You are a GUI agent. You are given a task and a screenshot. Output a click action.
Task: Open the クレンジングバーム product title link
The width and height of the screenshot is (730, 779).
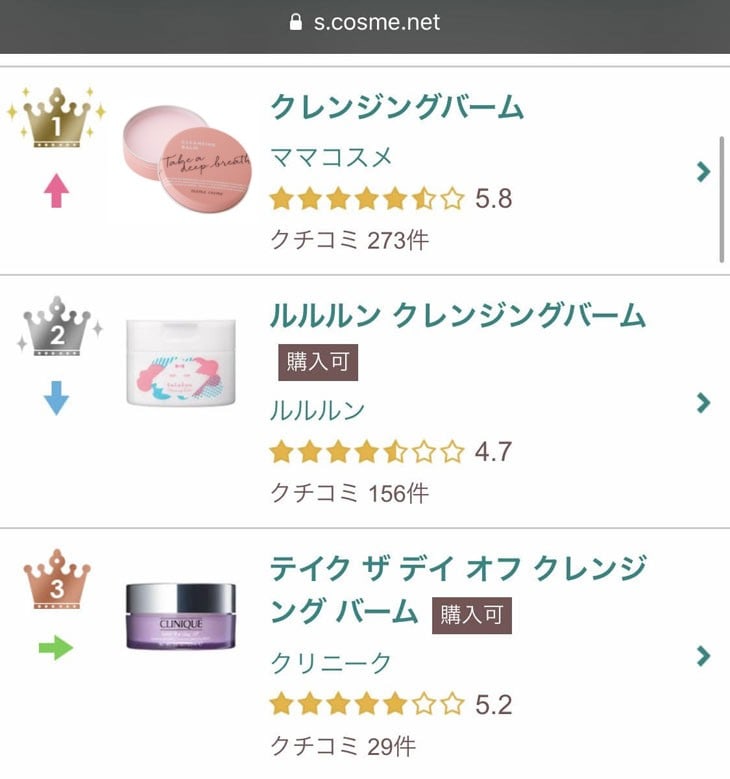pos(397,106)
